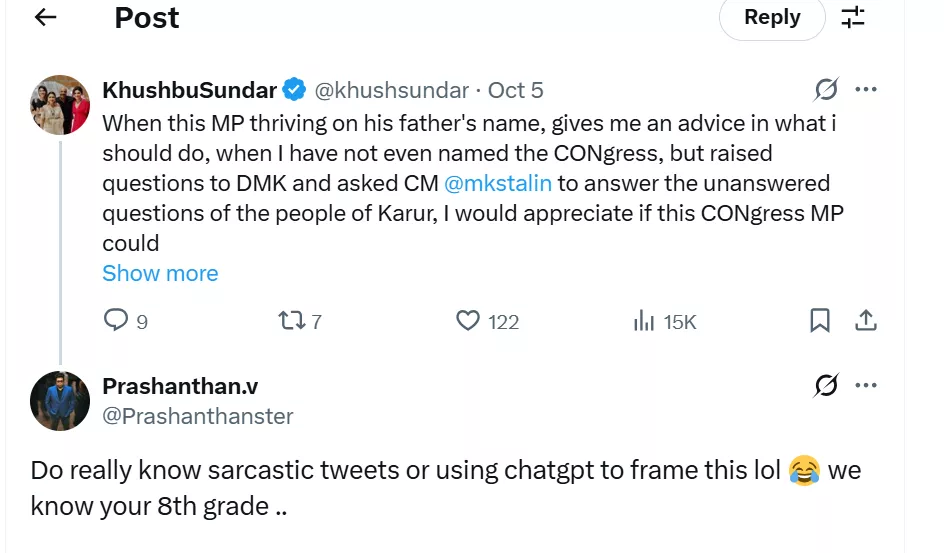This screenshot has height=553, width=944.
Task: Open more options on Prashanthan.v's reply
Action: tap(866, 385)
